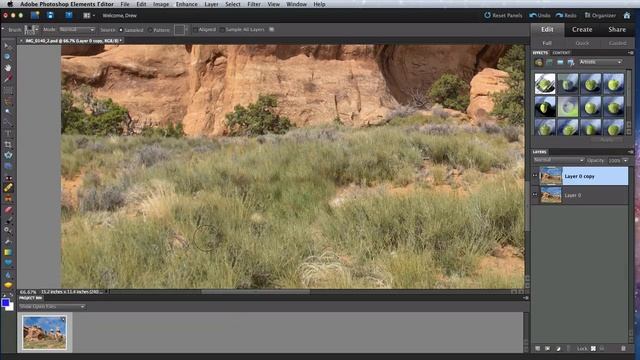Select the Hand tool
Viewport: 640px width, 360px height.
[x=8, y=68]
